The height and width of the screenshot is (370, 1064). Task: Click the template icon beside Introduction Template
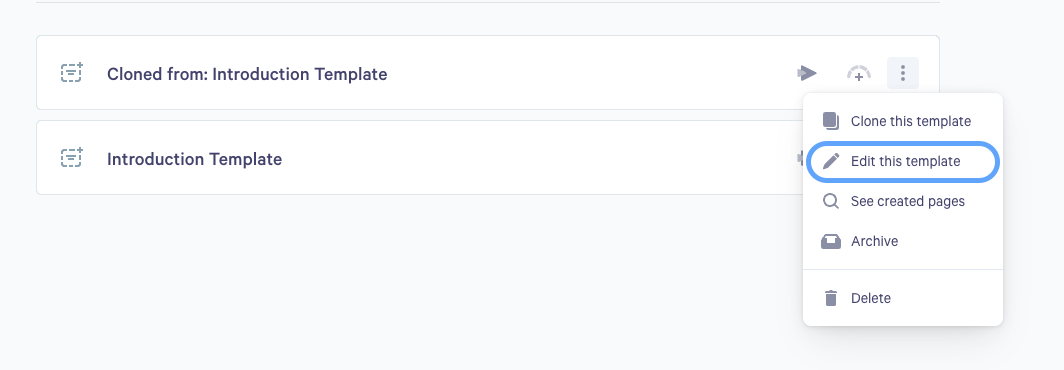coord(71,158)
